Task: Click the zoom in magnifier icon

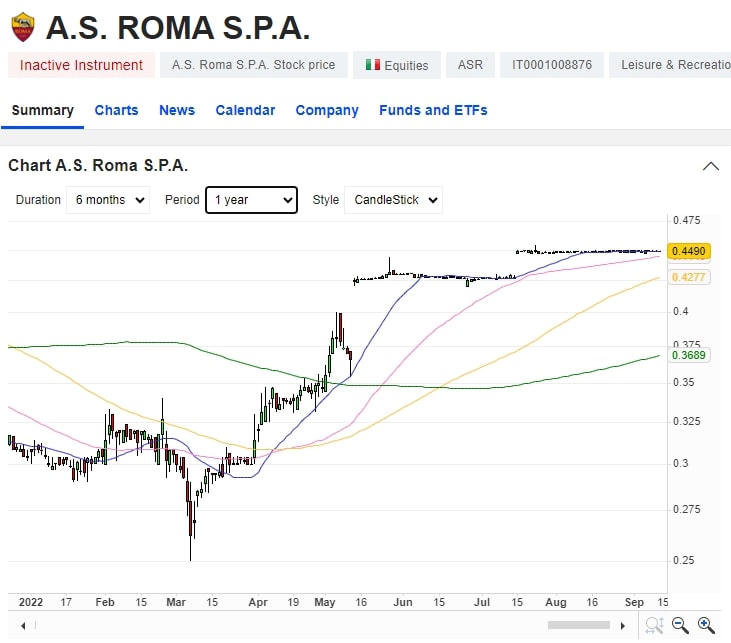Action: click(x=706, y=625)
